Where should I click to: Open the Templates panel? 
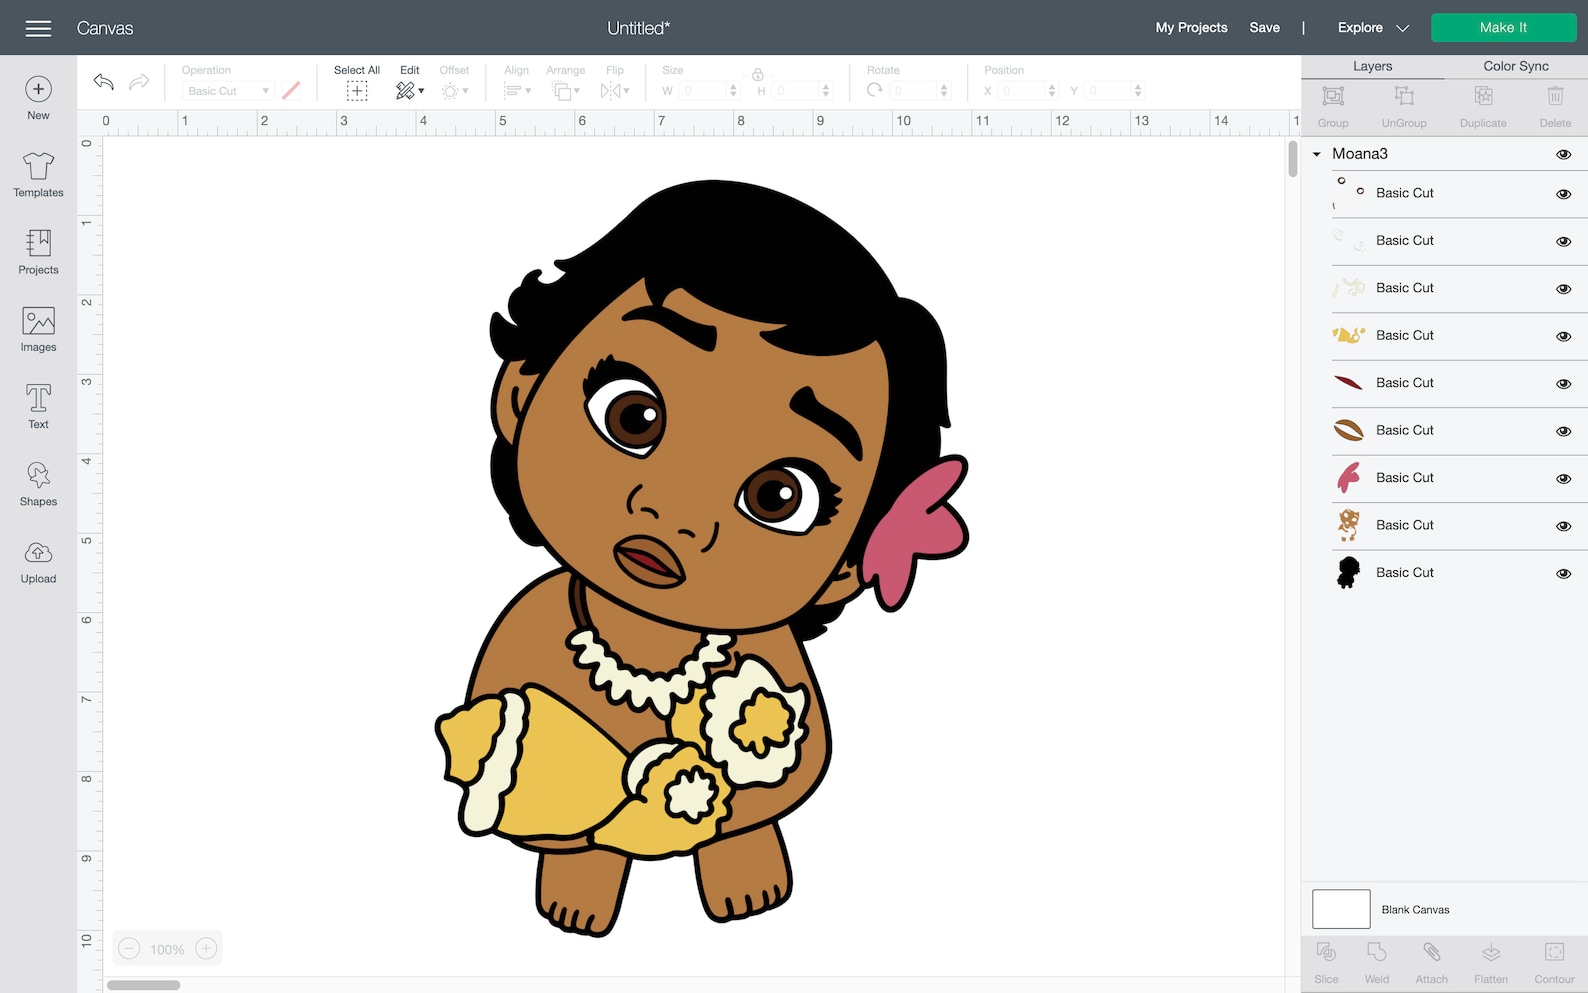click(x=38, y=175)
